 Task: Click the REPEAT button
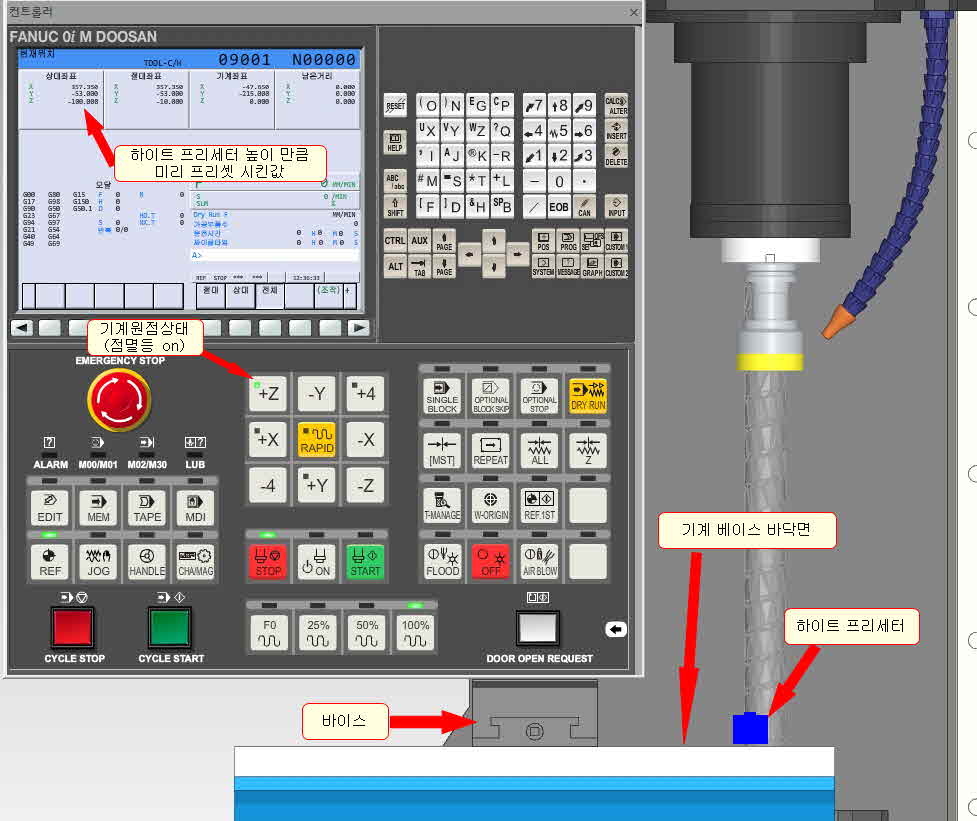pos(491,451)
